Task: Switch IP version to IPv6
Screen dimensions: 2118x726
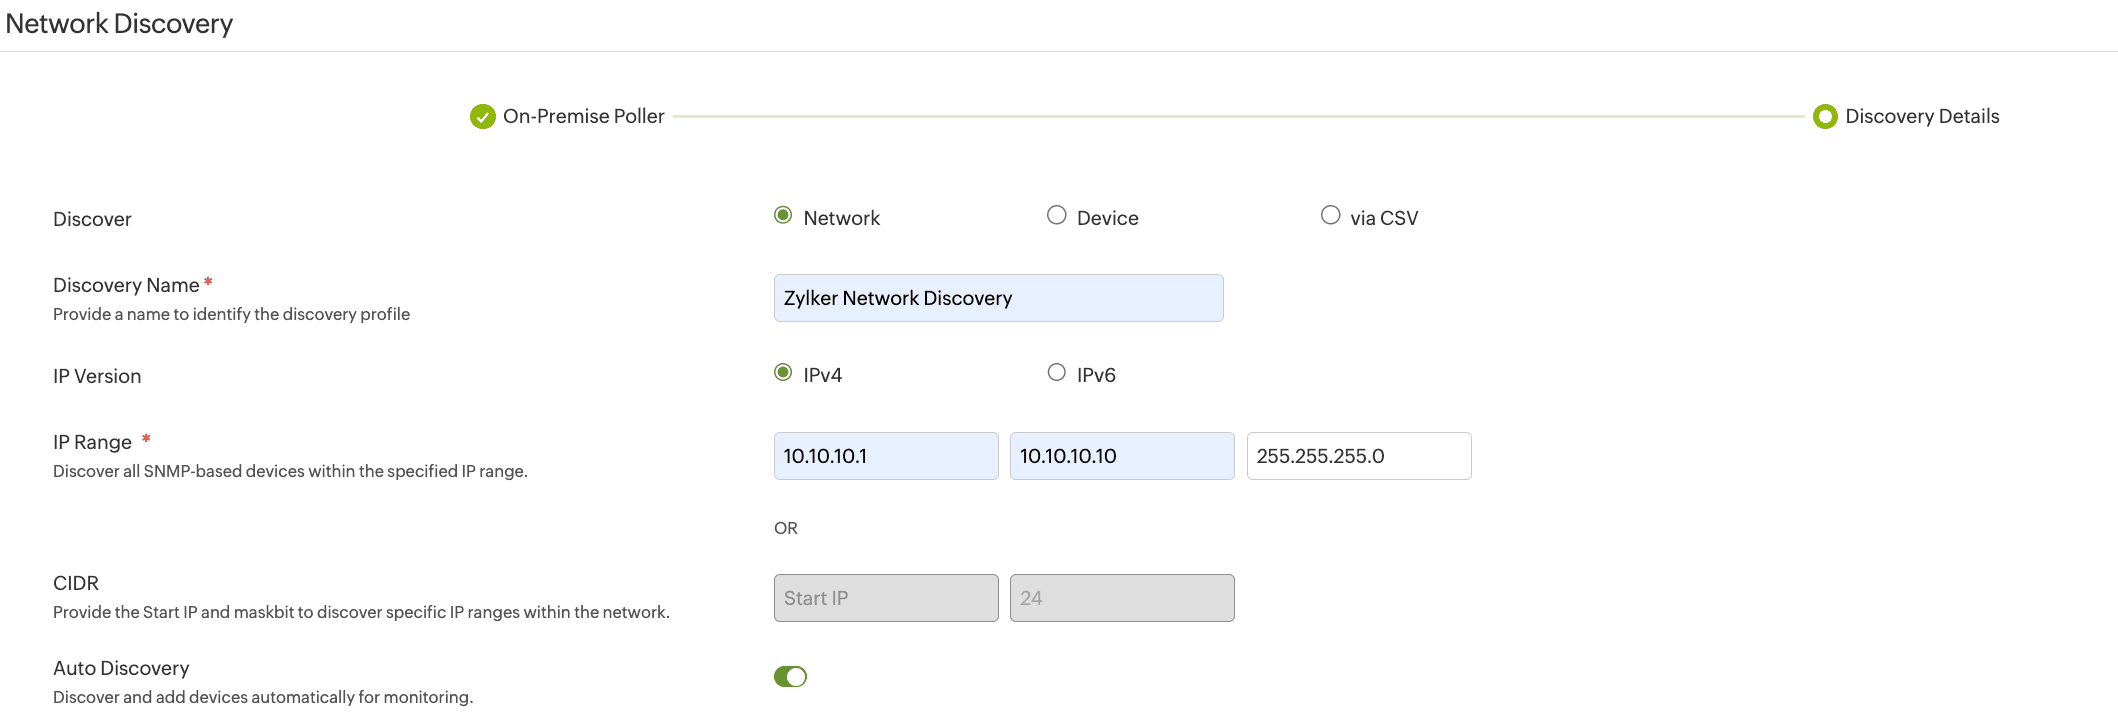Action: (x=1056, y=373)
